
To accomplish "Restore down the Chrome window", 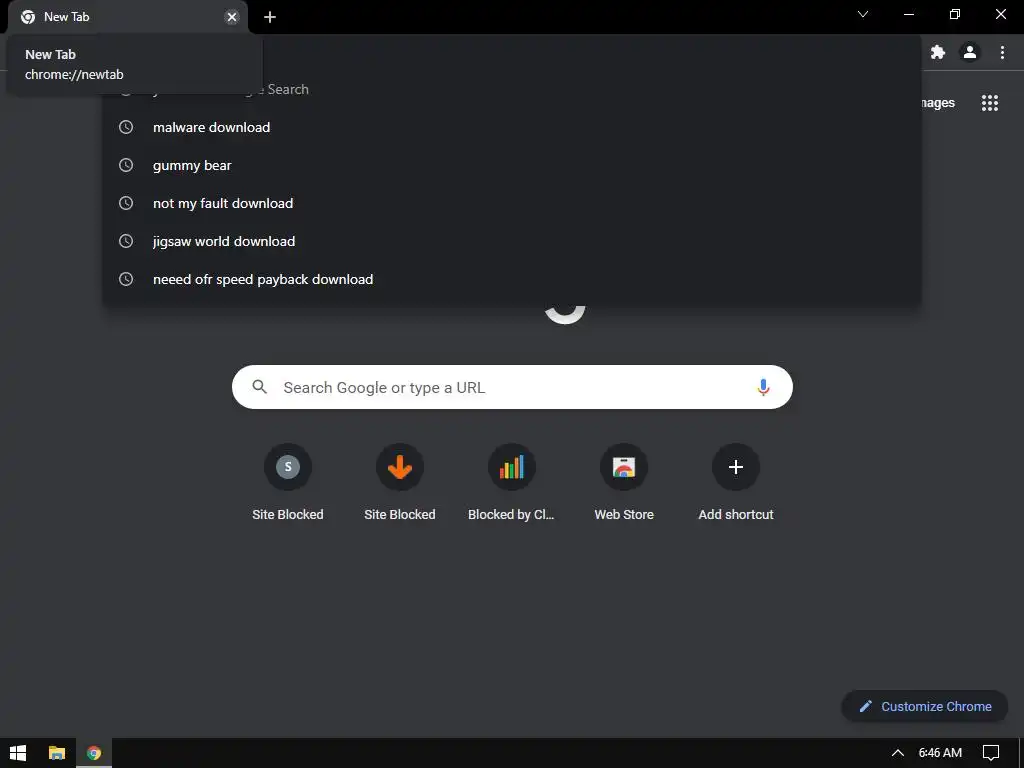I will click(x=955, y=14).
